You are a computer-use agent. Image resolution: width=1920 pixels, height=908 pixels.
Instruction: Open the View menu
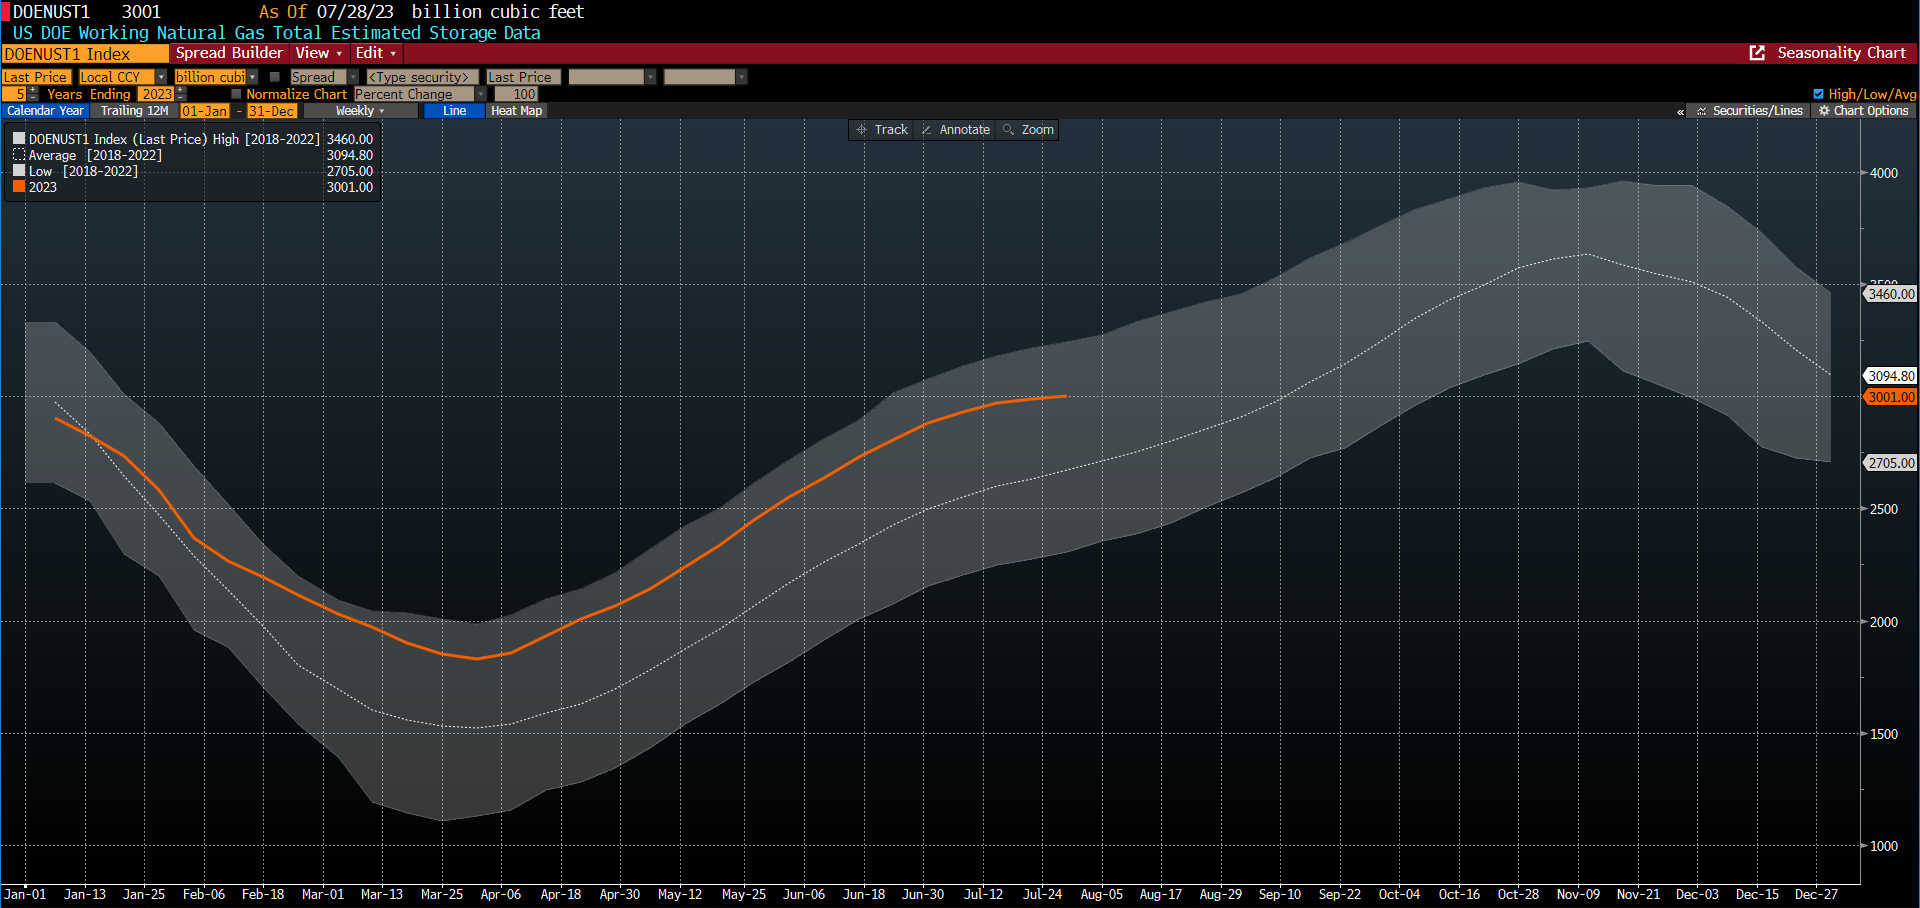318,53
